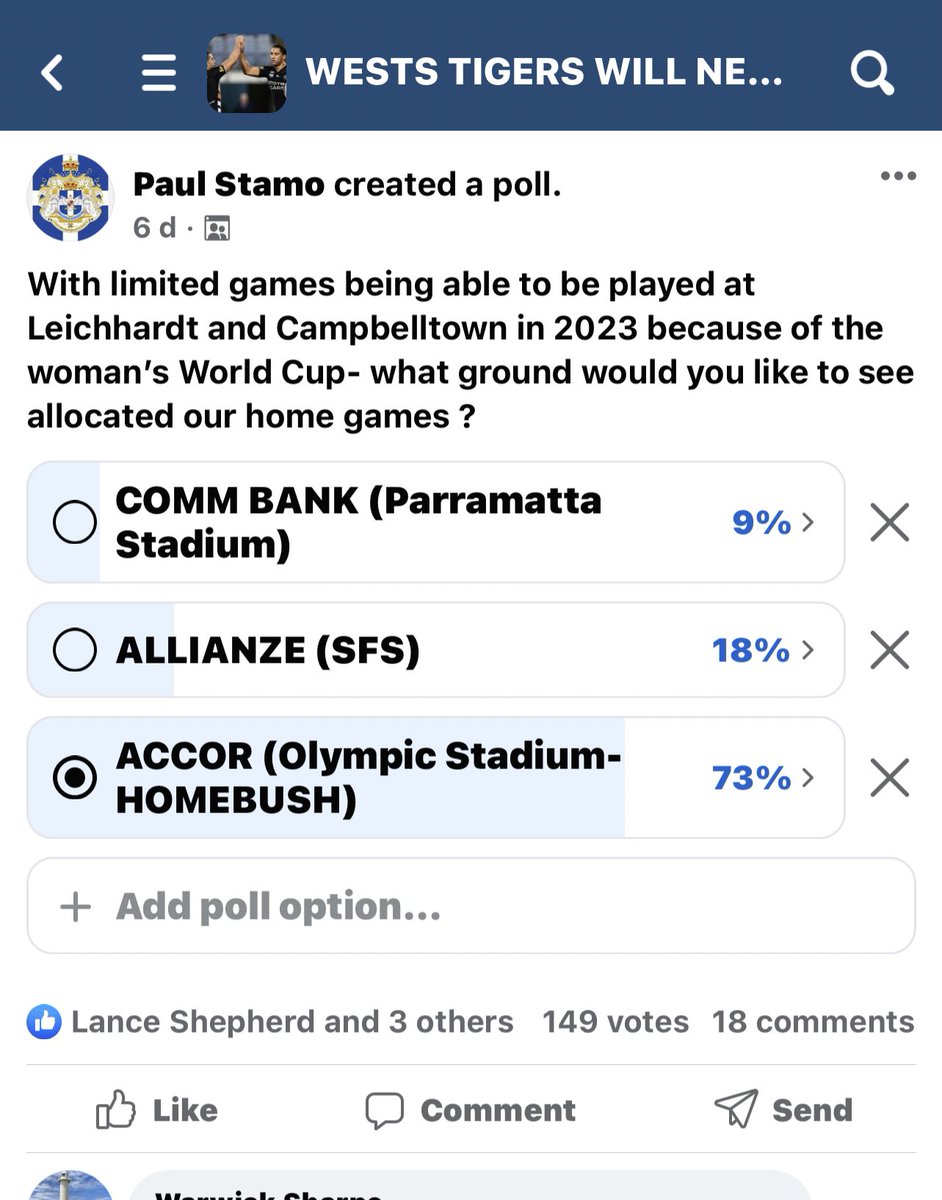Remove the ALLIANZE (SFS) poll option
942x1200 pixels.
889,651
